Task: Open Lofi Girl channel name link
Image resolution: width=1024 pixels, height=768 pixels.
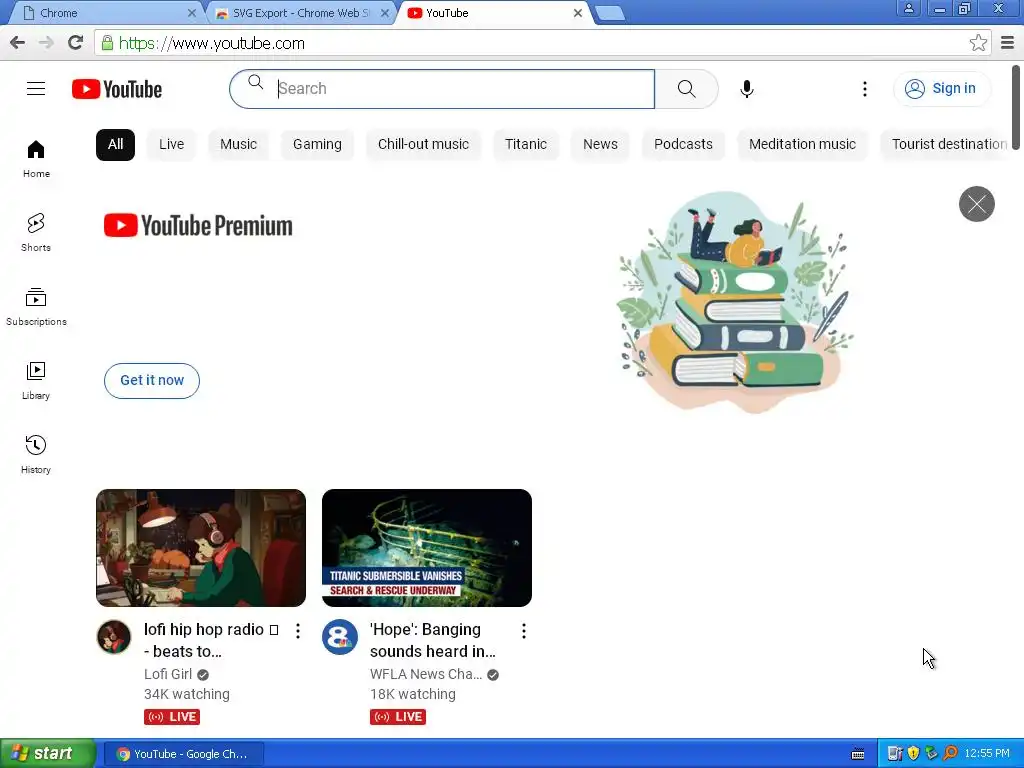Action: point(168,674)
